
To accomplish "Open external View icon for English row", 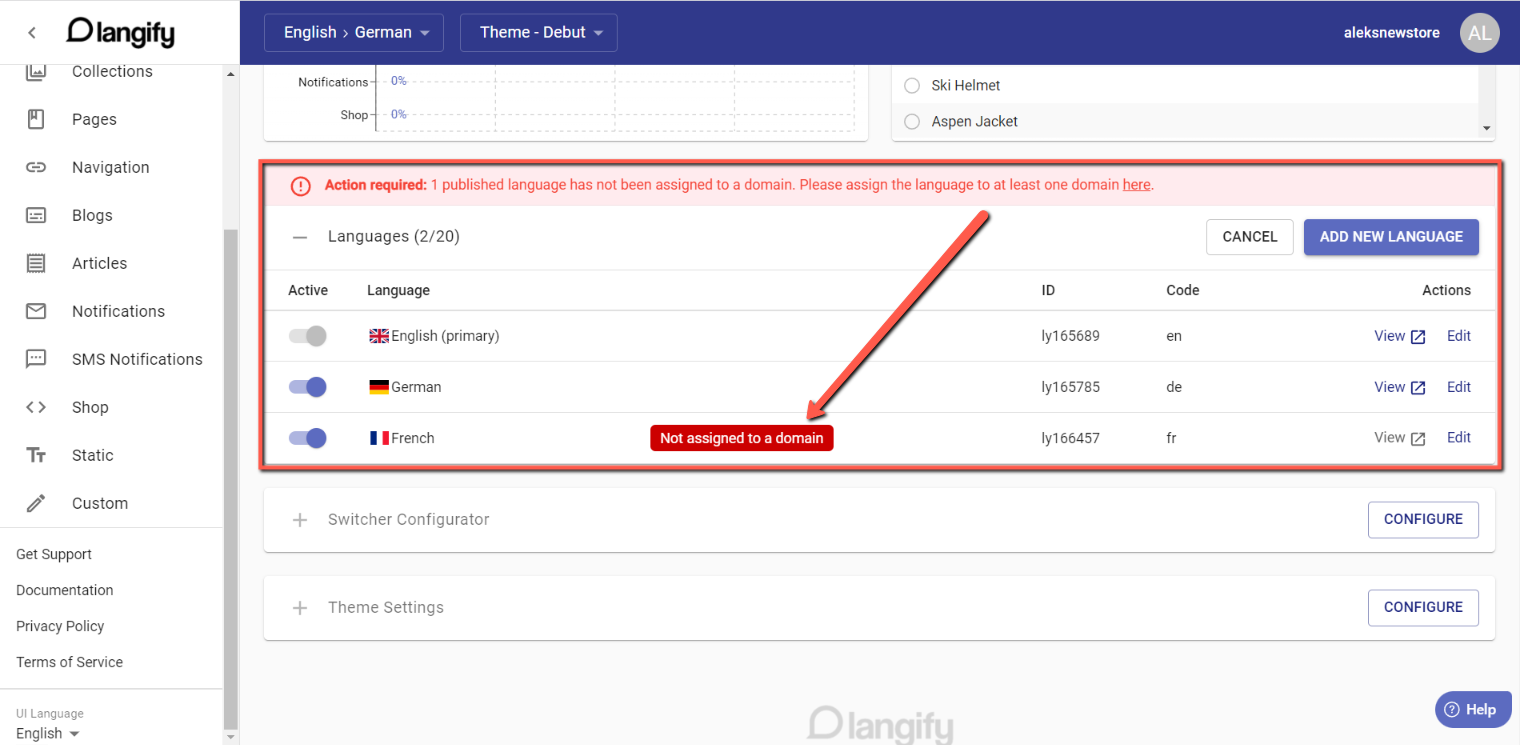I will click(x=1418, y=337).
